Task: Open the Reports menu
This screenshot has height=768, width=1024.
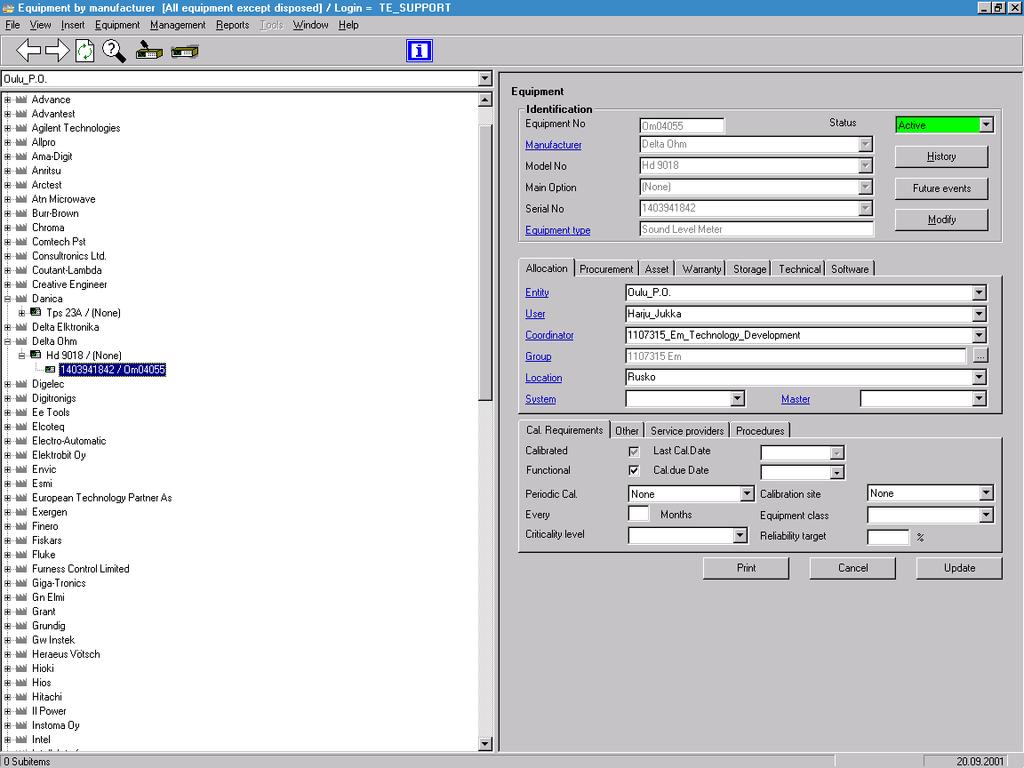Action: (x=232, y=25)
